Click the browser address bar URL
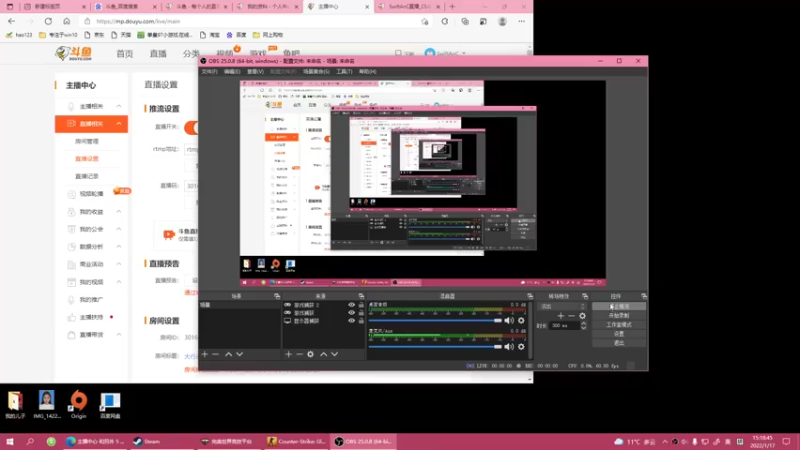 (x=138, y=21)
